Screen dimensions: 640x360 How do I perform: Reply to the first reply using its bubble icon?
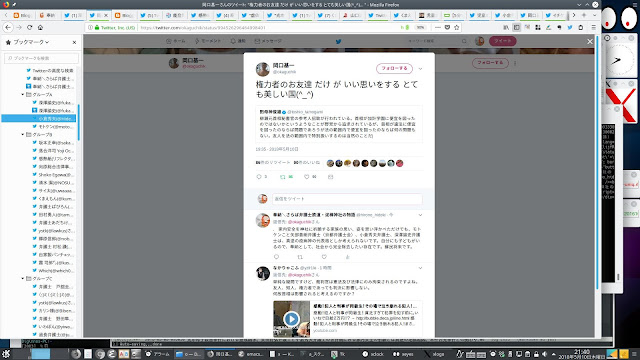click(276, 257)
